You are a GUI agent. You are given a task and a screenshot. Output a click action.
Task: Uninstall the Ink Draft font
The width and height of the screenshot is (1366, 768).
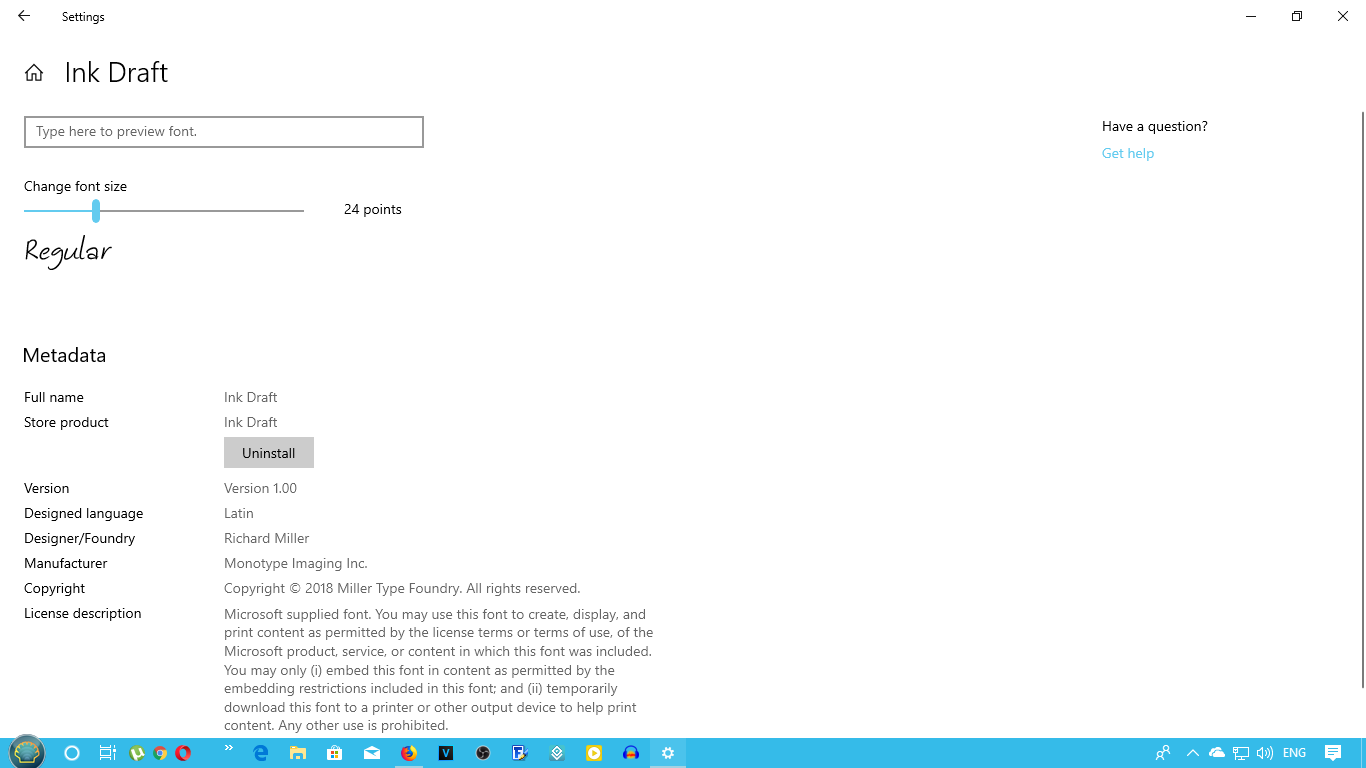pos(269,453)
